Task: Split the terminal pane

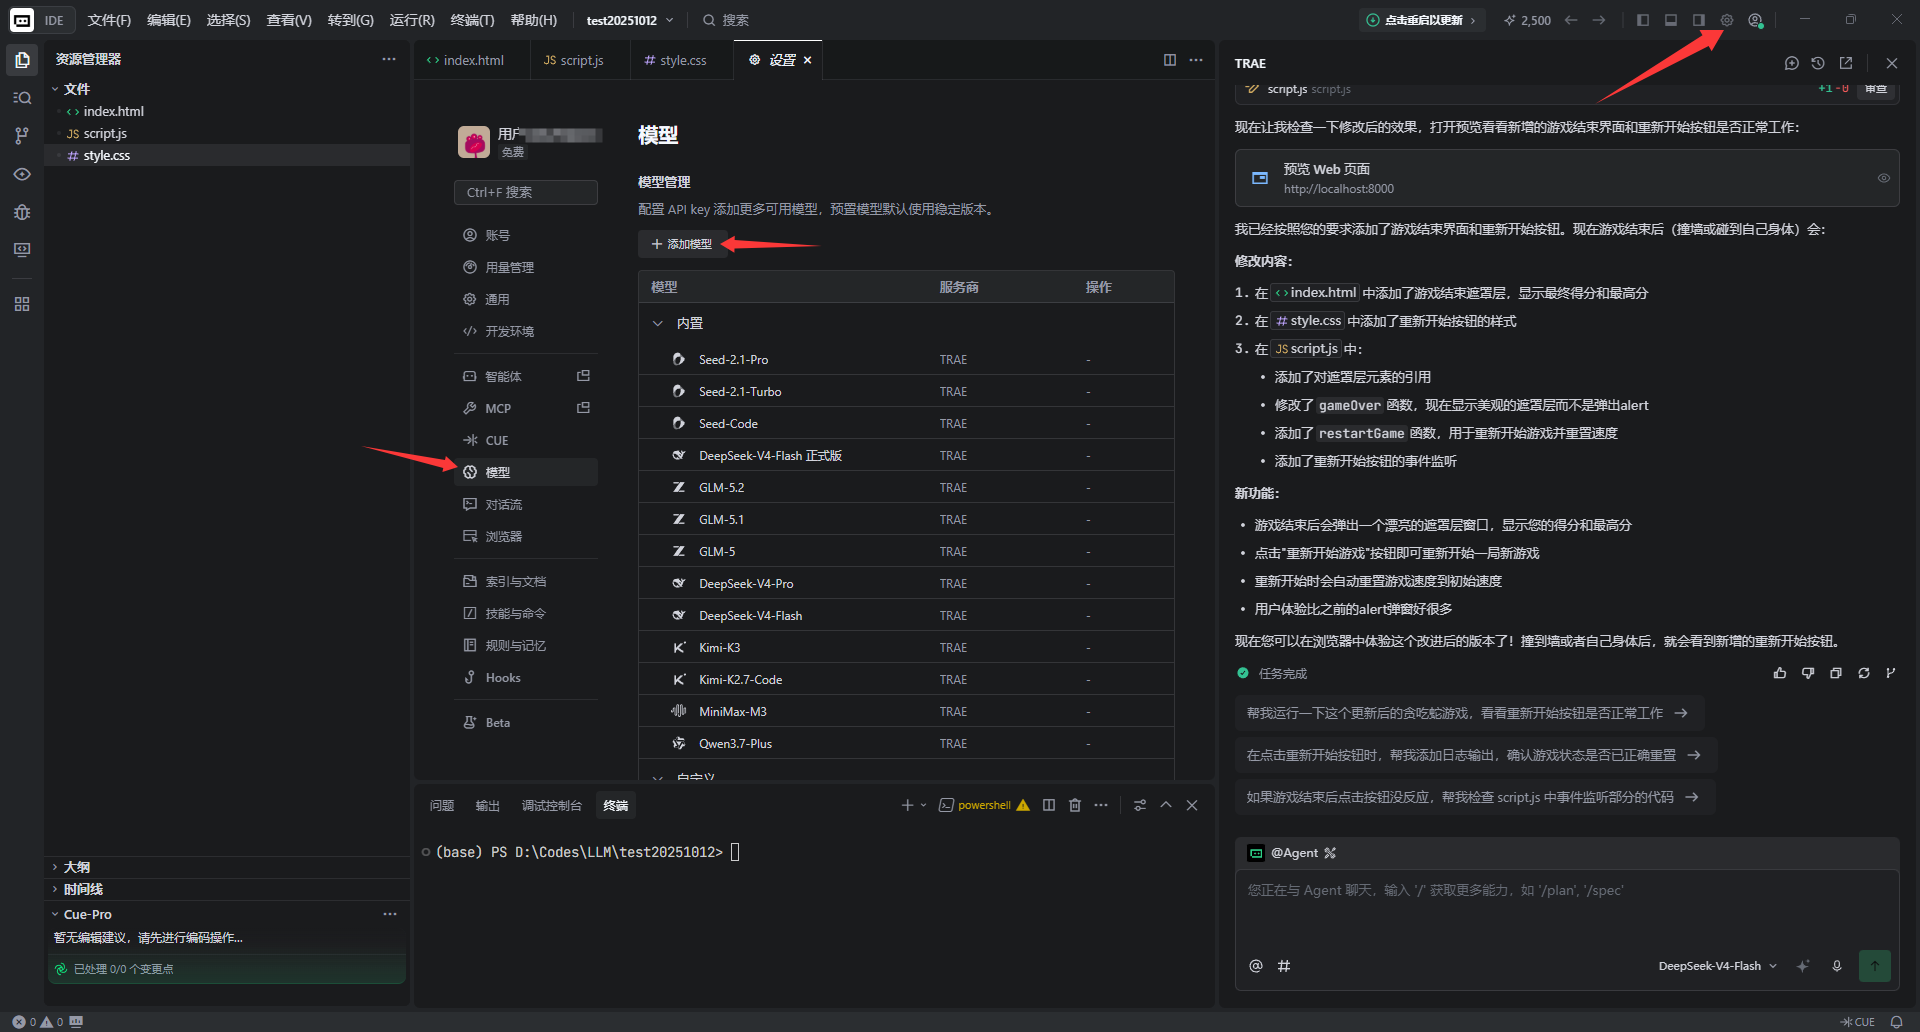Action: [x=1049, y=805]
